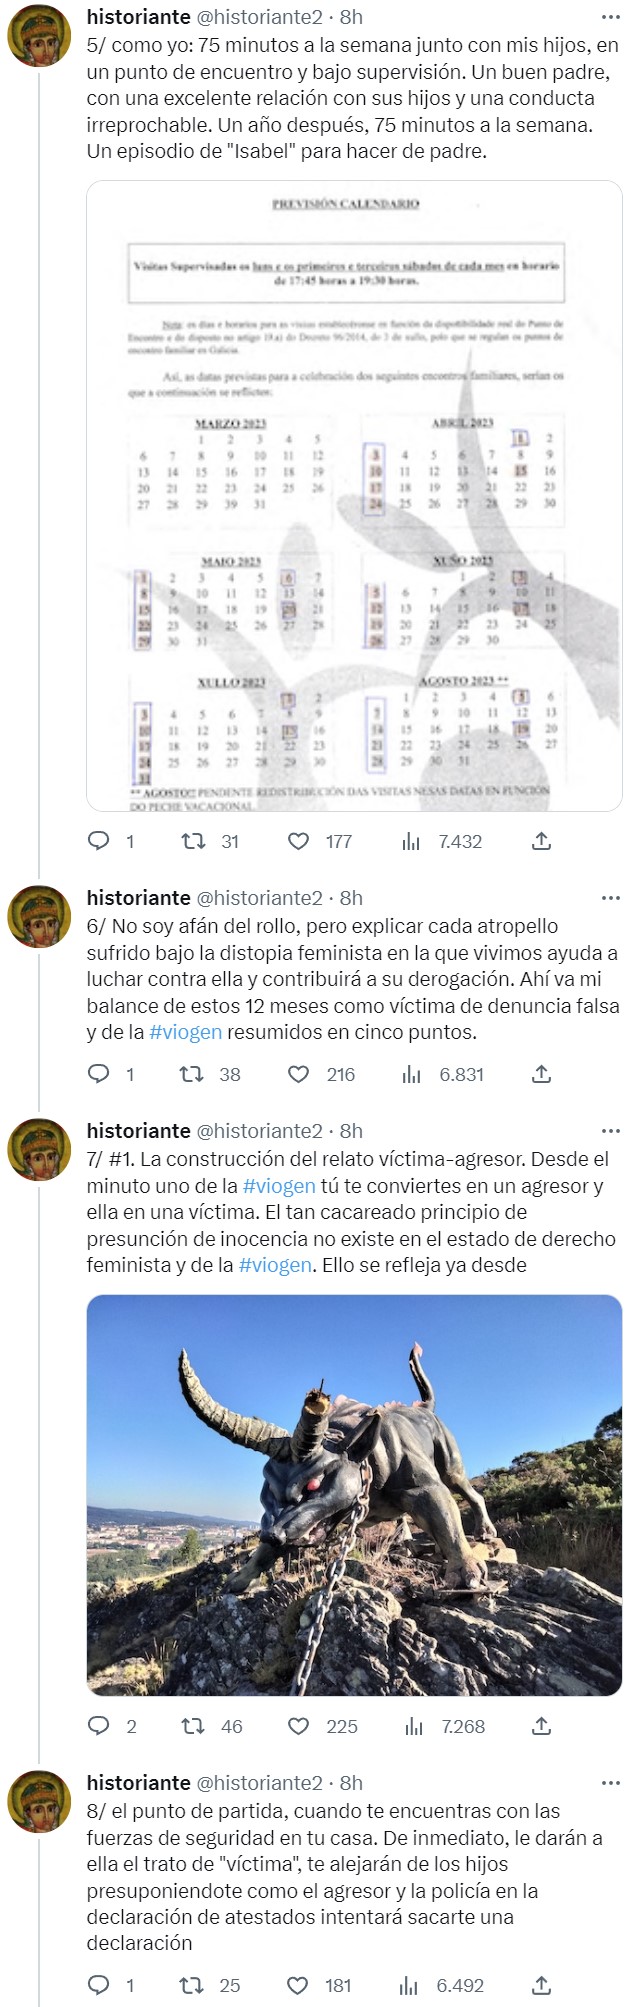Open the more options menu on tweet 5
Viewport: 630px width, 2007px height.
[x=610, y=14]
